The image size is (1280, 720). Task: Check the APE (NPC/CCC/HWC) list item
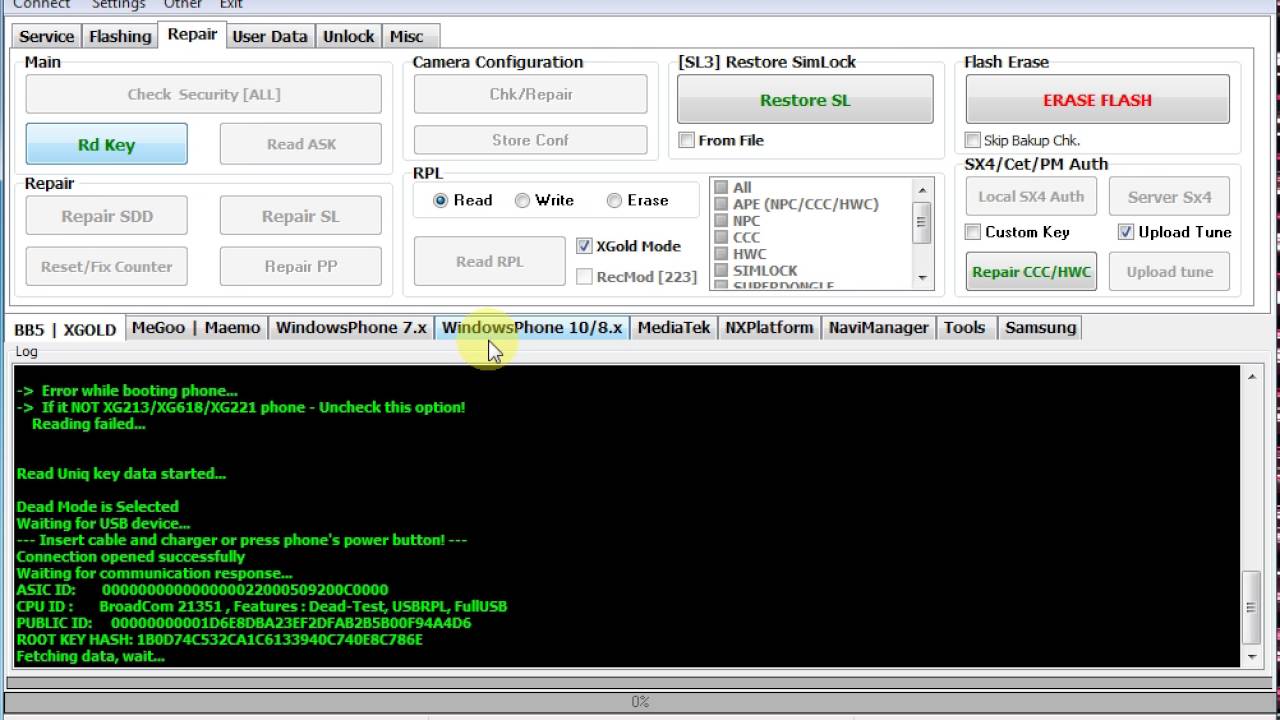click(x=721, y=204)
